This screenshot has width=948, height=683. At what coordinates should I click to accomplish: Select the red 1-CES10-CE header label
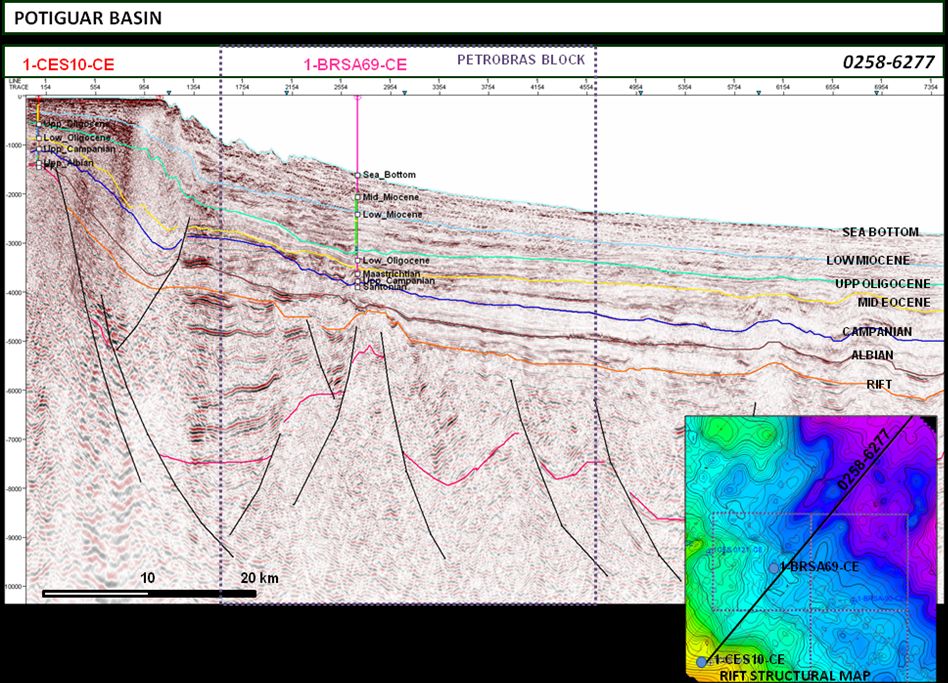68,64
